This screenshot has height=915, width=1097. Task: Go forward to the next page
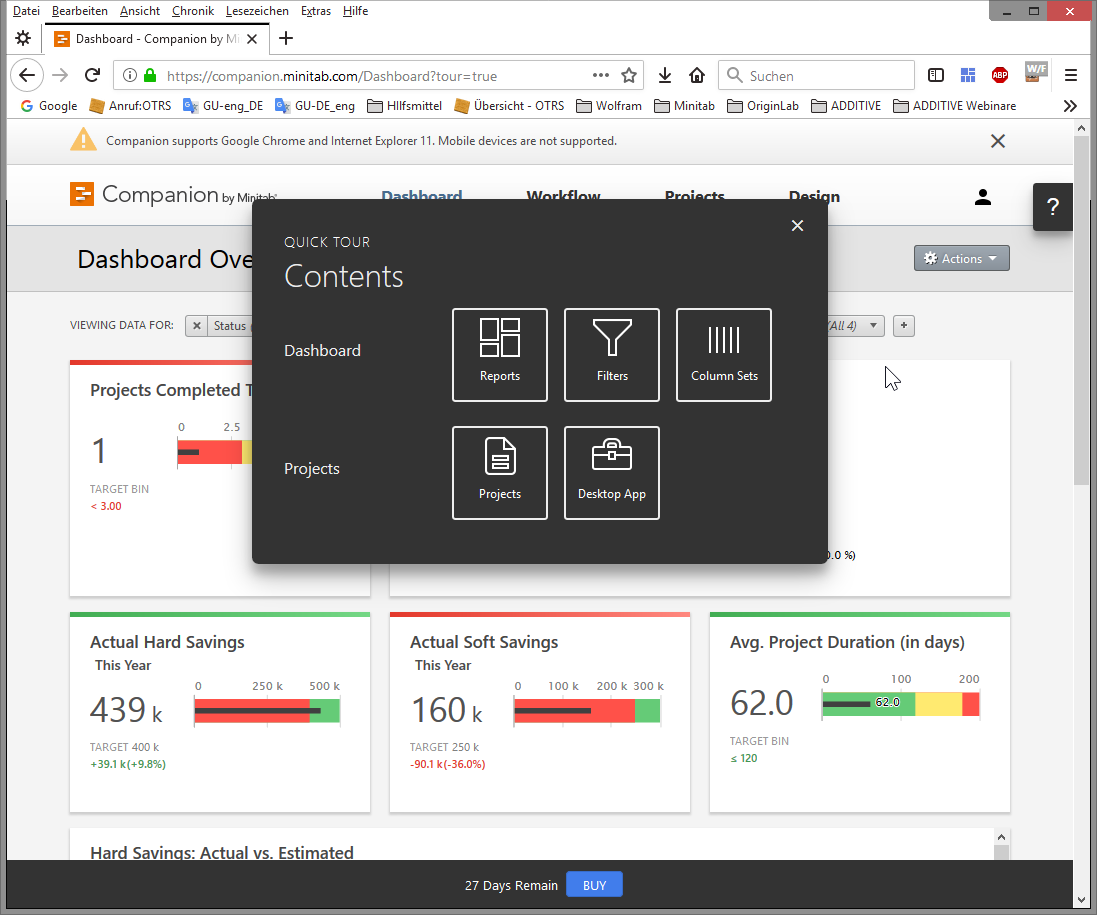coord(60,76)
